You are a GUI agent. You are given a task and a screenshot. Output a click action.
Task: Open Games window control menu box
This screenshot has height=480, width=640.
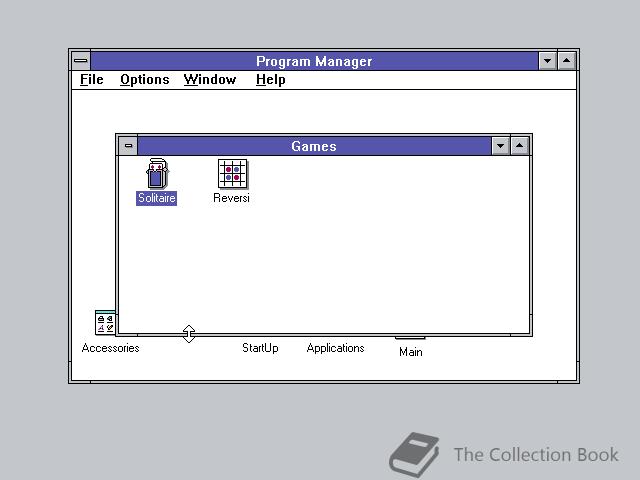click(128, 146)
